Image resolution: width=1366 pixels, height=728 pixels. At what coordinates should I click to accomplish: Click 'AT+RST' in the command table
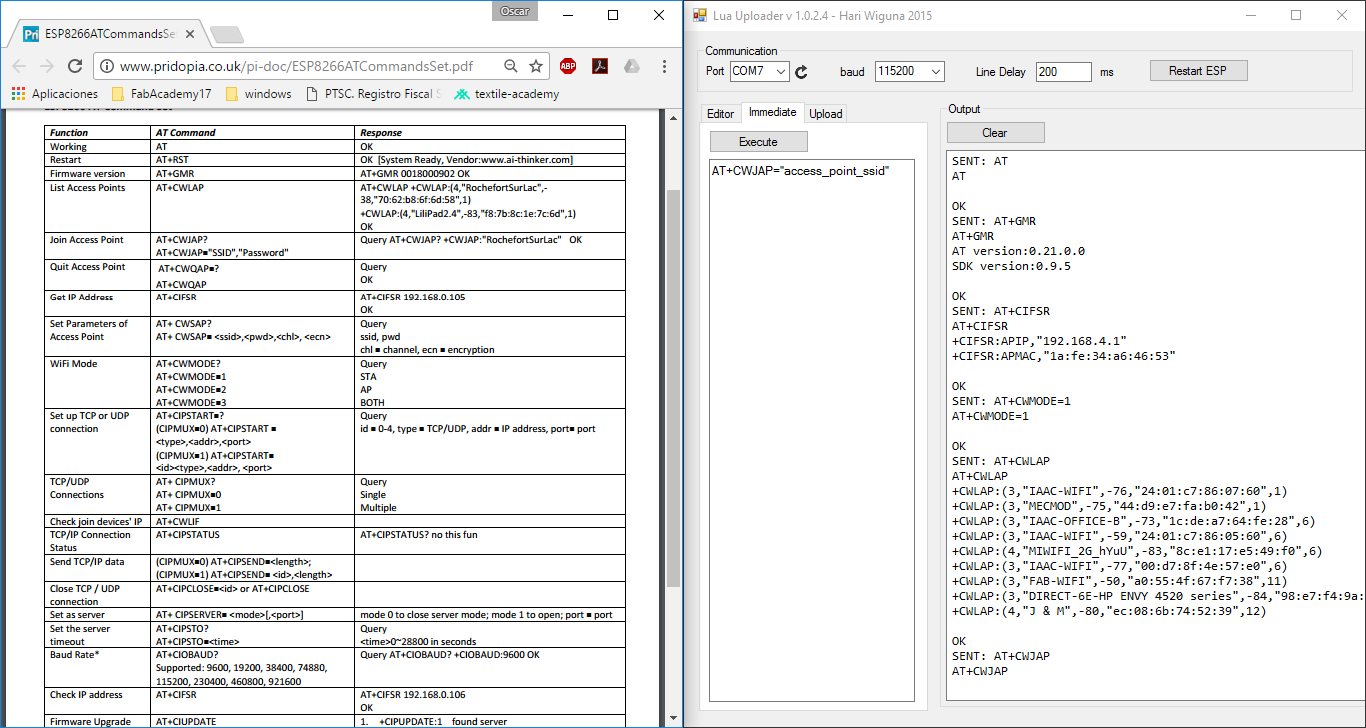click(172, 160)
